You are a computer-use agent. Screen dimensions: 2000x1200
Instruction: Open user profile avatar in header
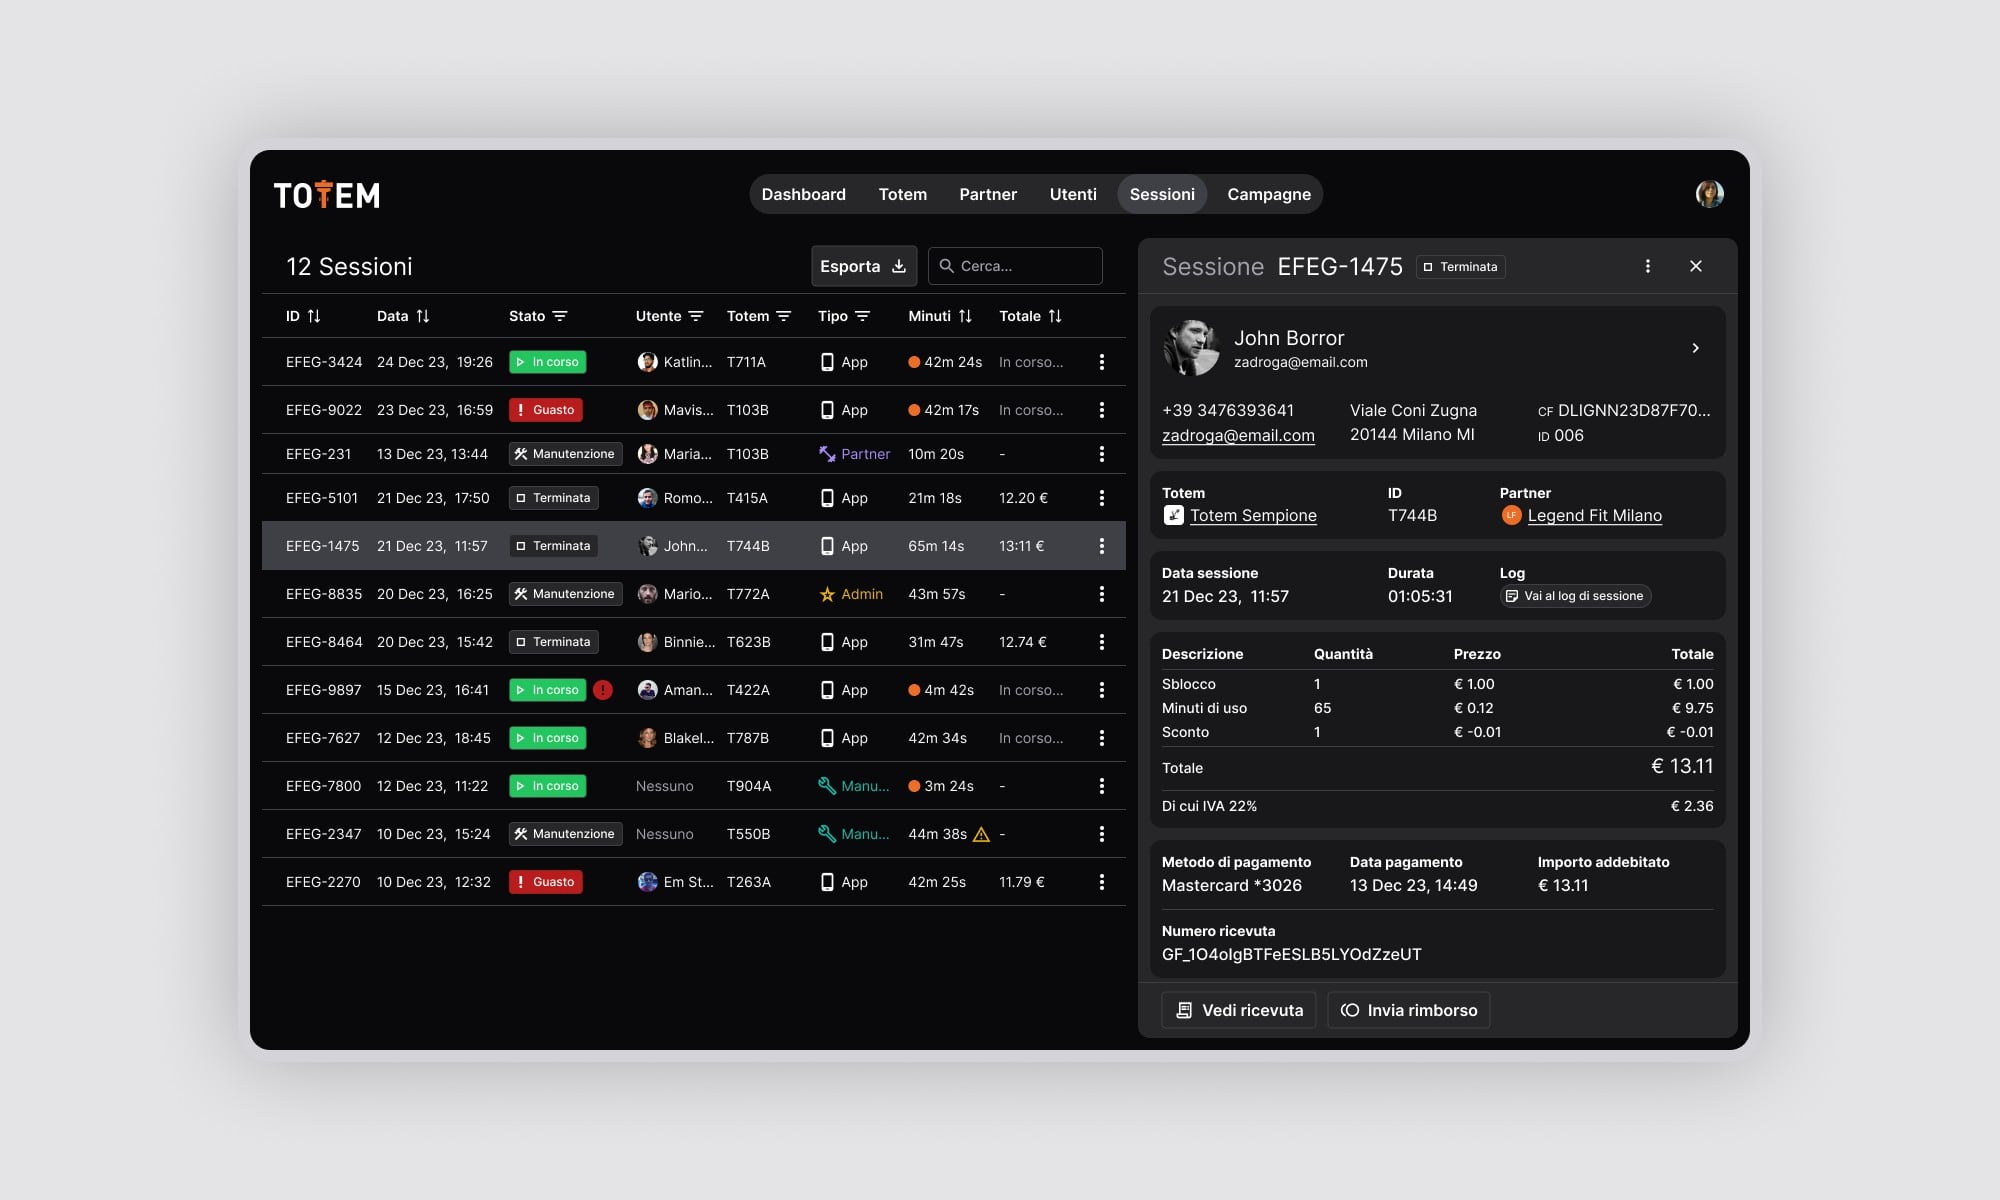pos(1709,194)
